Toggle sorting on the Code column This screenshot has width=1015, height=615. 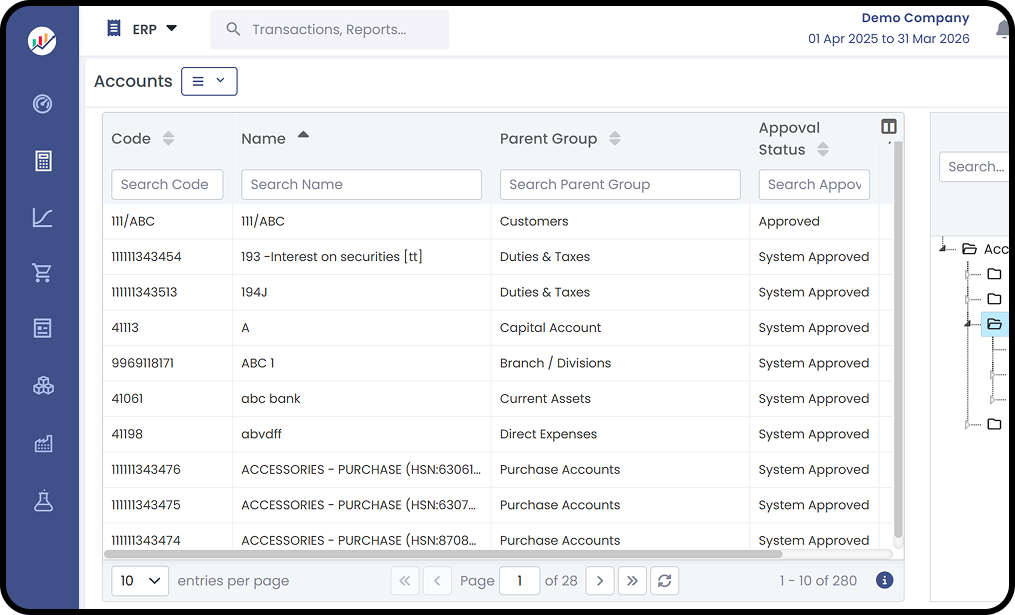tap(168, 138)
